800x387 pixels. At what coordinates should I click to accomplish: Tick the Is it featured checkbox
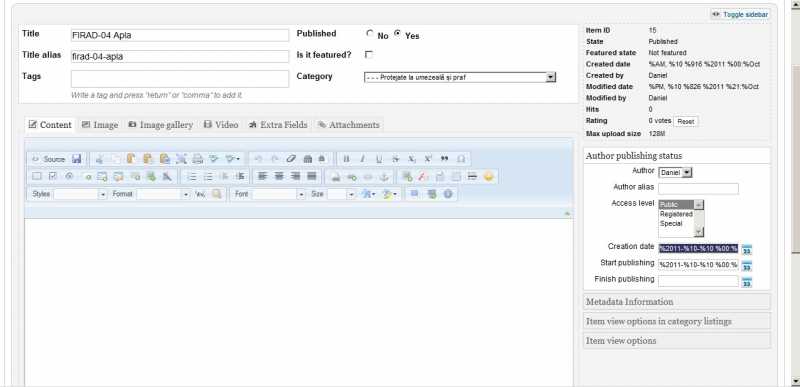pos(369,55)
